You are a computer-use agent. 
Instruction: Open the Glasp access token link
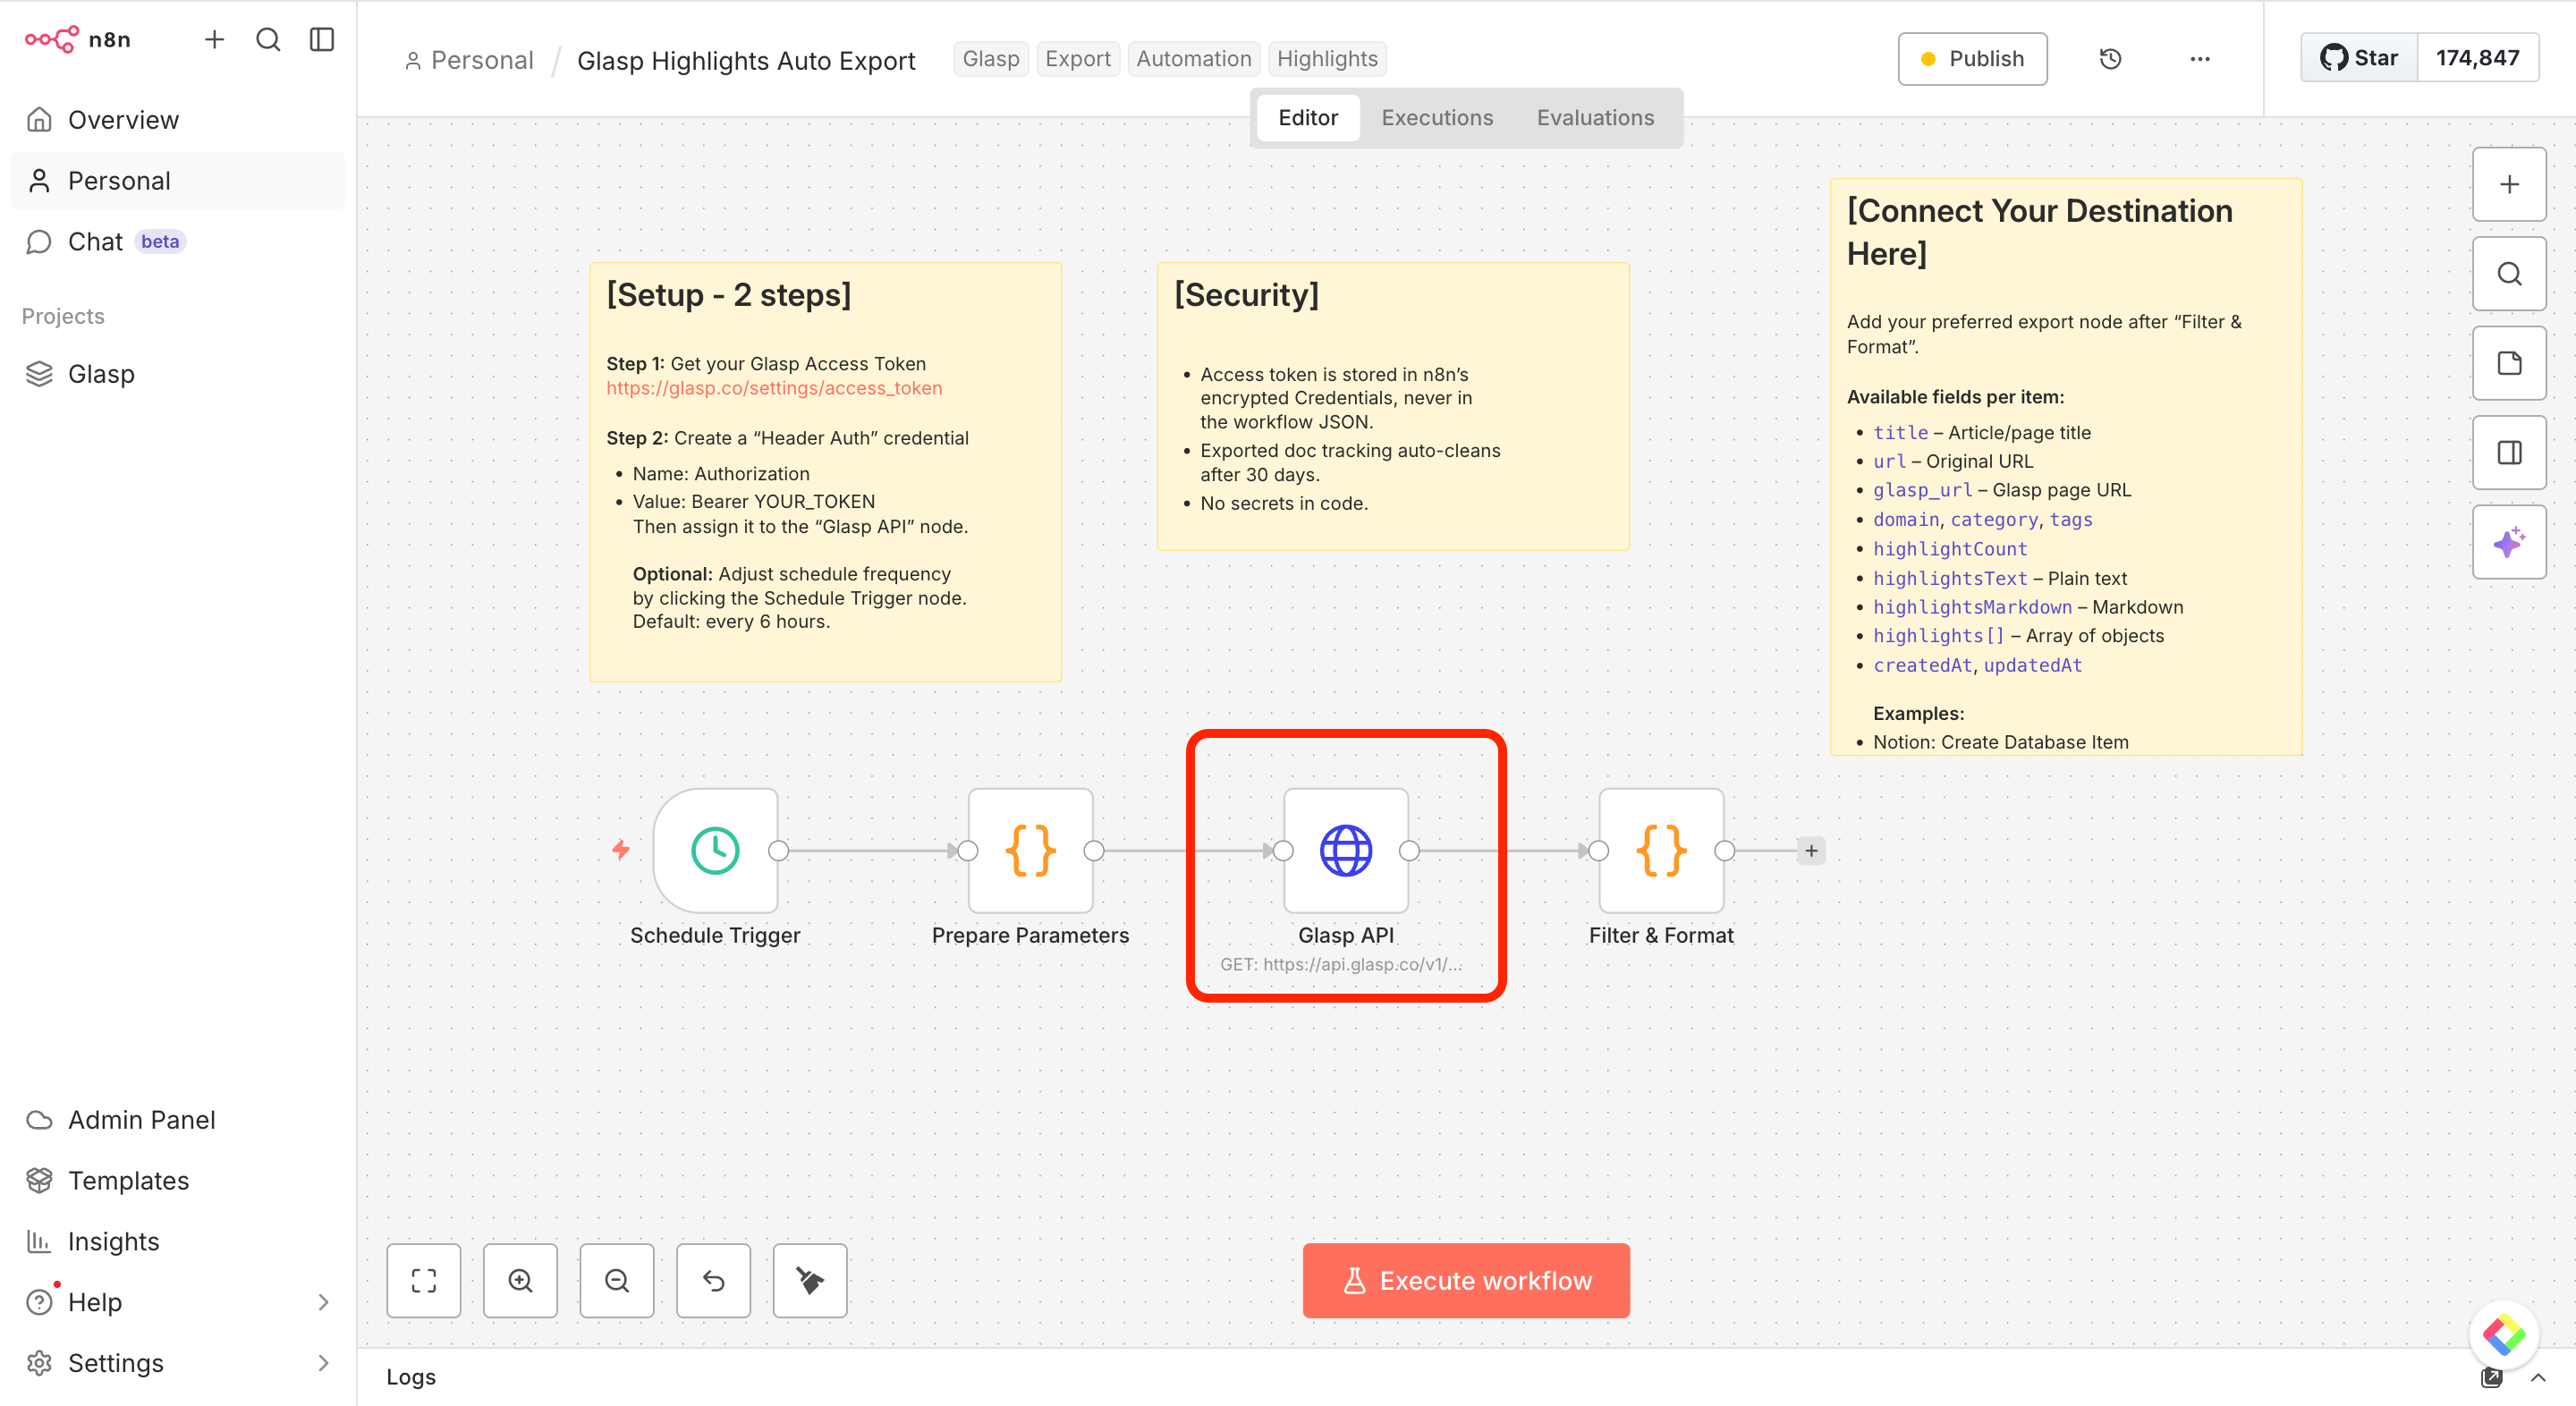[773, 388]
